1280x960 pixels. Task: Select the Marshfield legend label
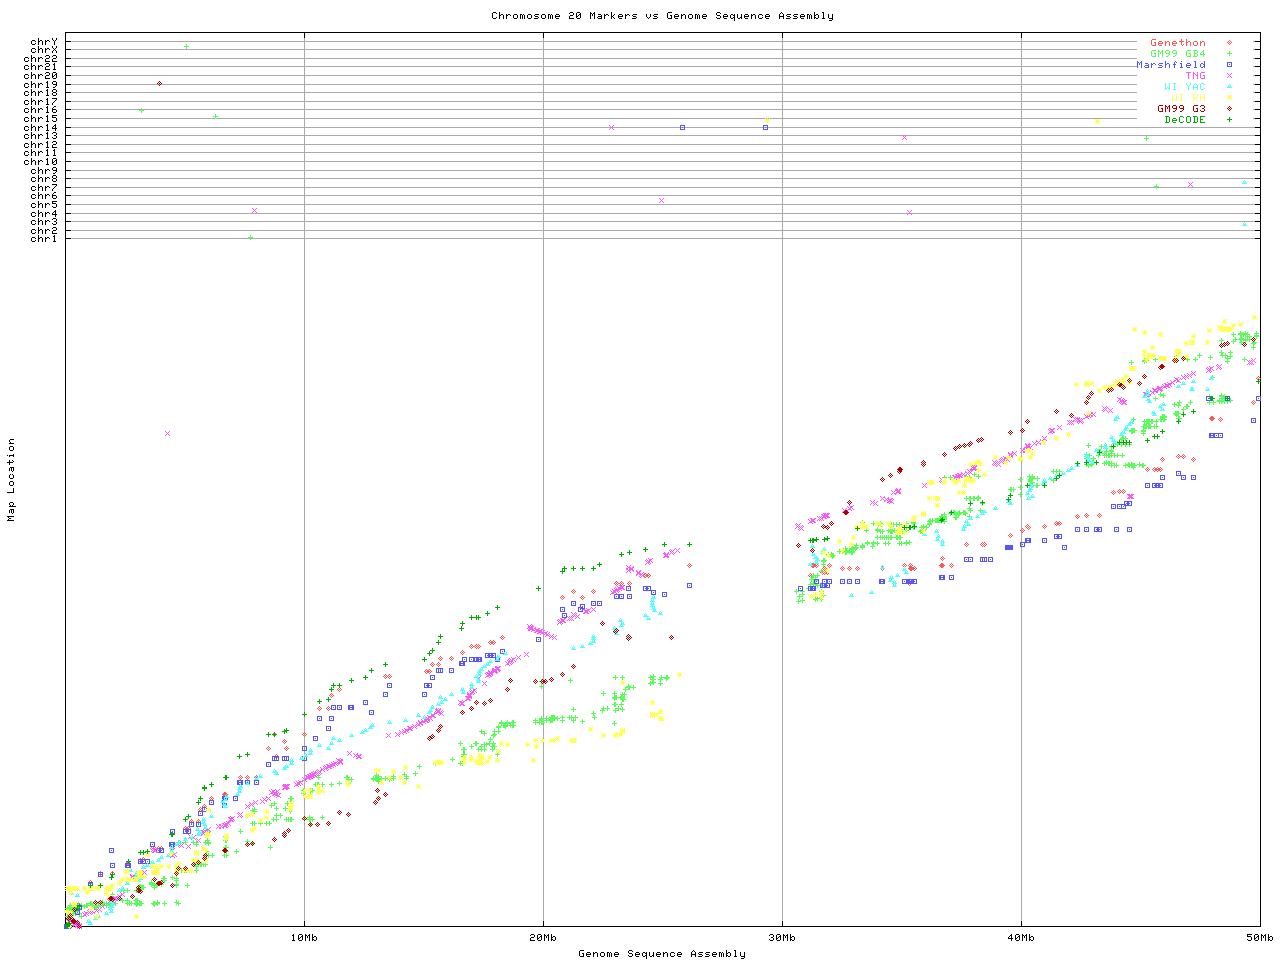[1170, 65]
